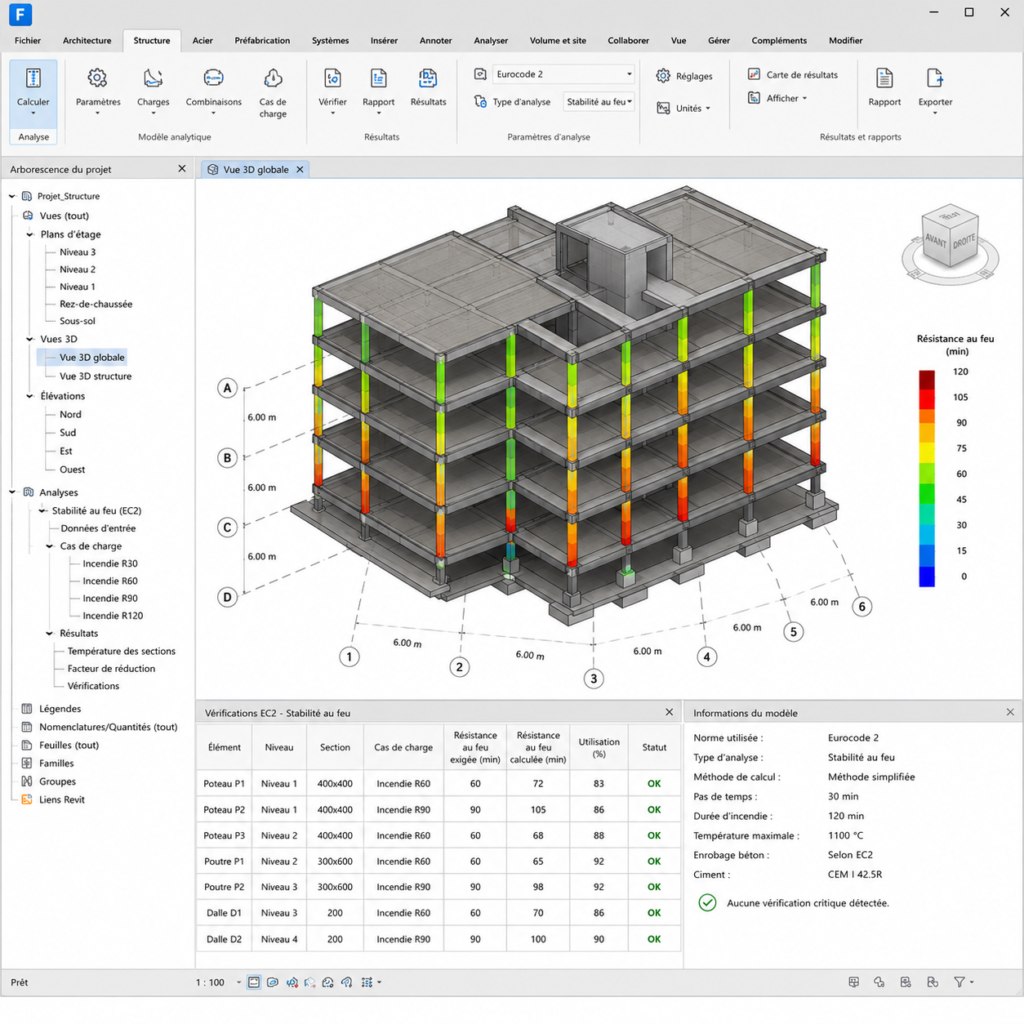Click the Eurocode 2 norm icon in ribbon

(480, 74)
